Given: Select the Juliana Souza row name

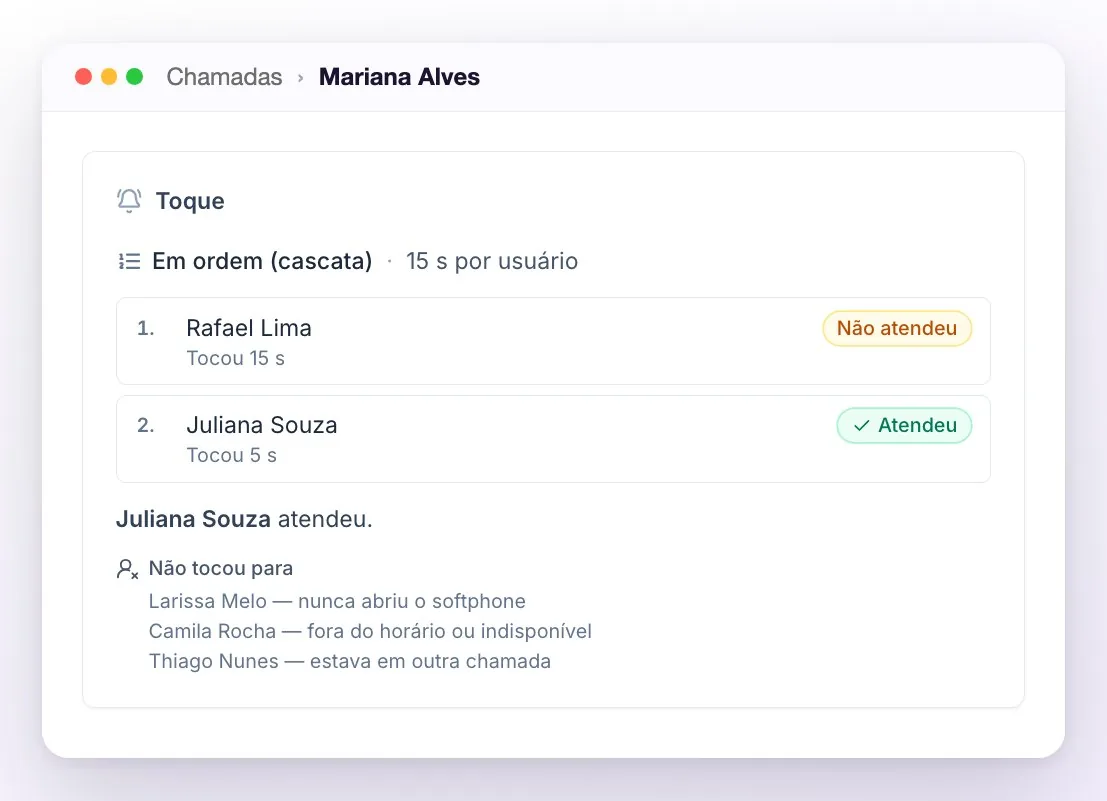Looking at the screenshot, I should click(262, 425).
